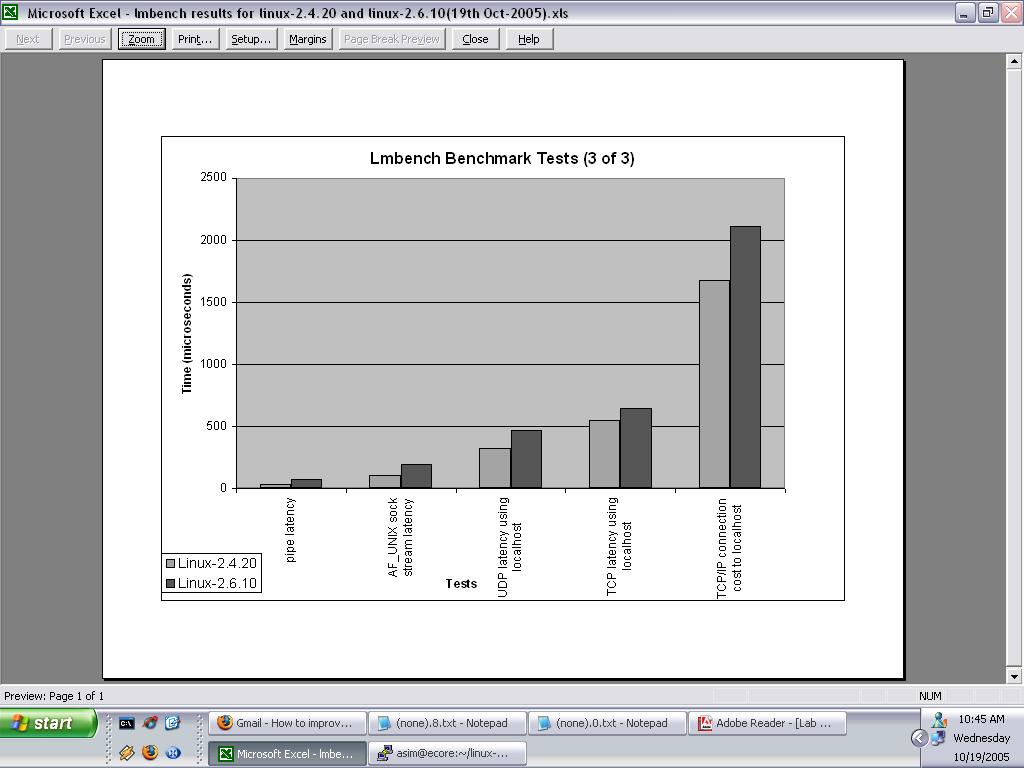
Task: Launch Firefox from Quick Launch
Action: point(150,752)
